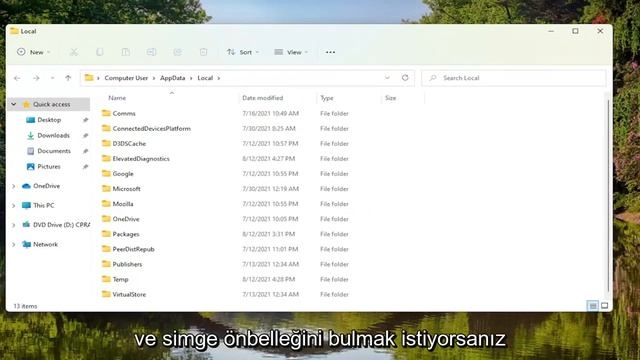This screenshot has width=640, height=360.
Task: Expand address bar history dropdown
Action: tap(387, 78)
